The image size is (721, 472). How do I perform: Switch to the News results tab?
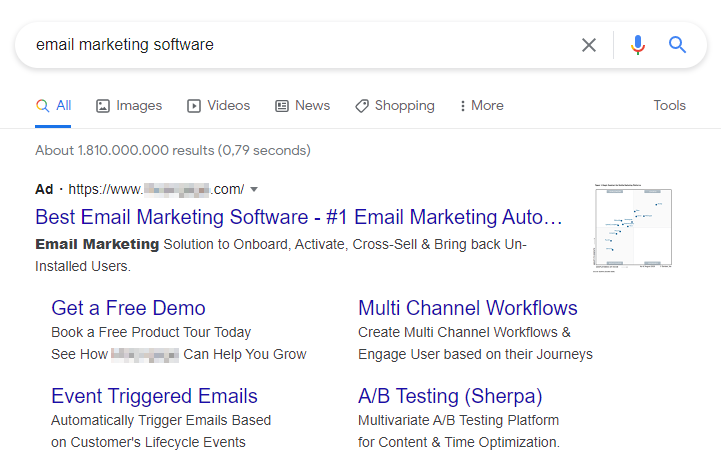(312, 106)
